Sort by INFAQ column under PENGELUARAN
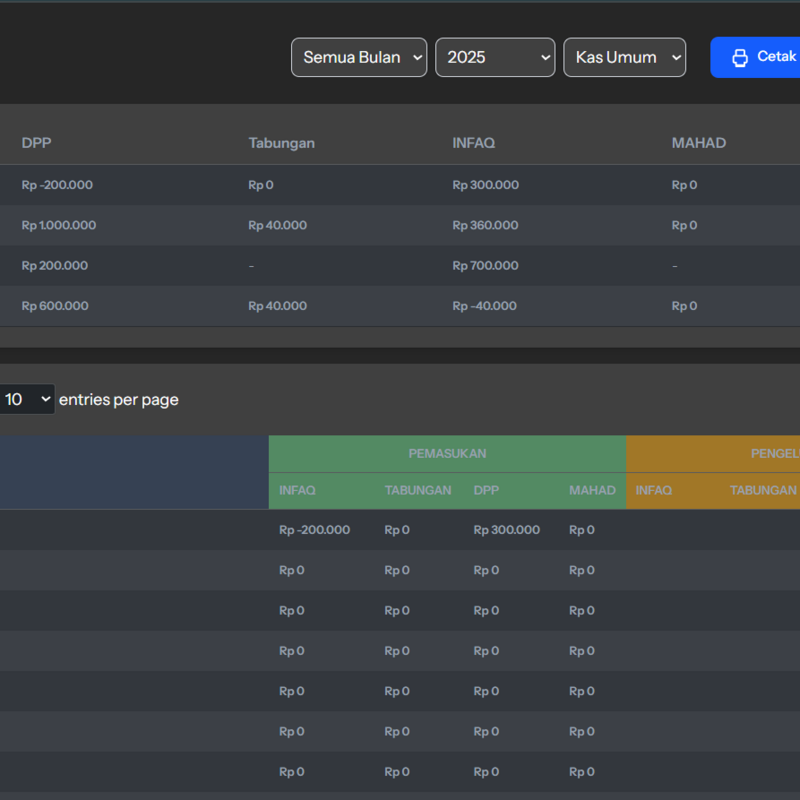Viewport: 800px width, 800px height. (x=653, y=491)
